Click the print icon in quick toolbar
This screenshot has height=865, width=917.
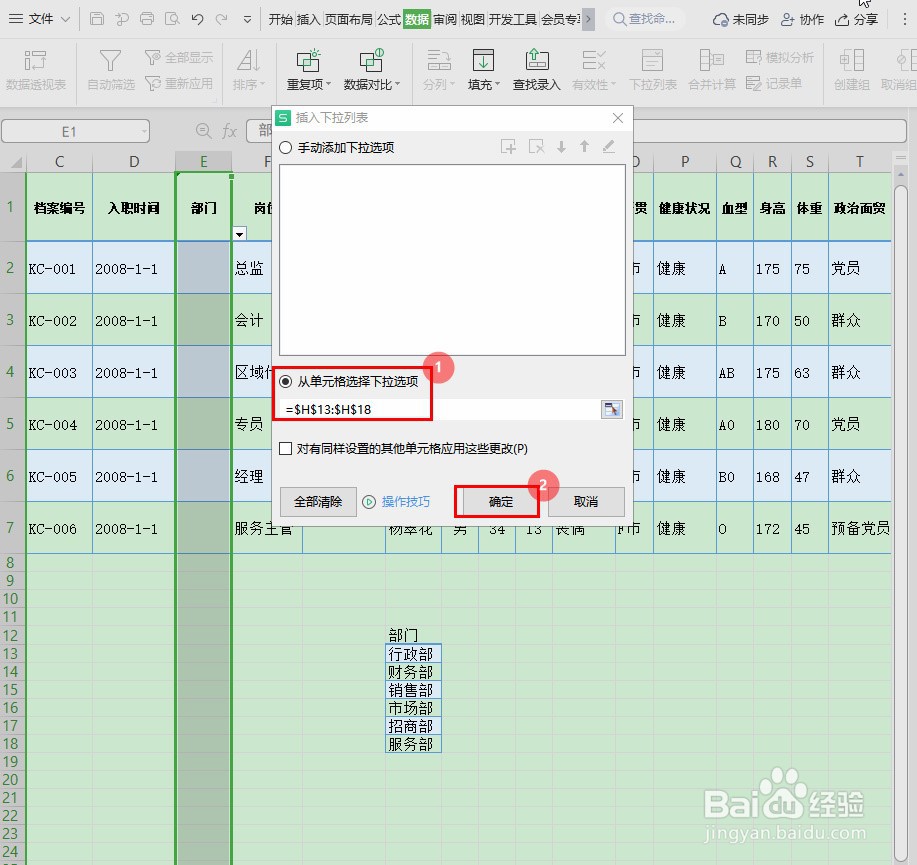(x=147, y=19)
